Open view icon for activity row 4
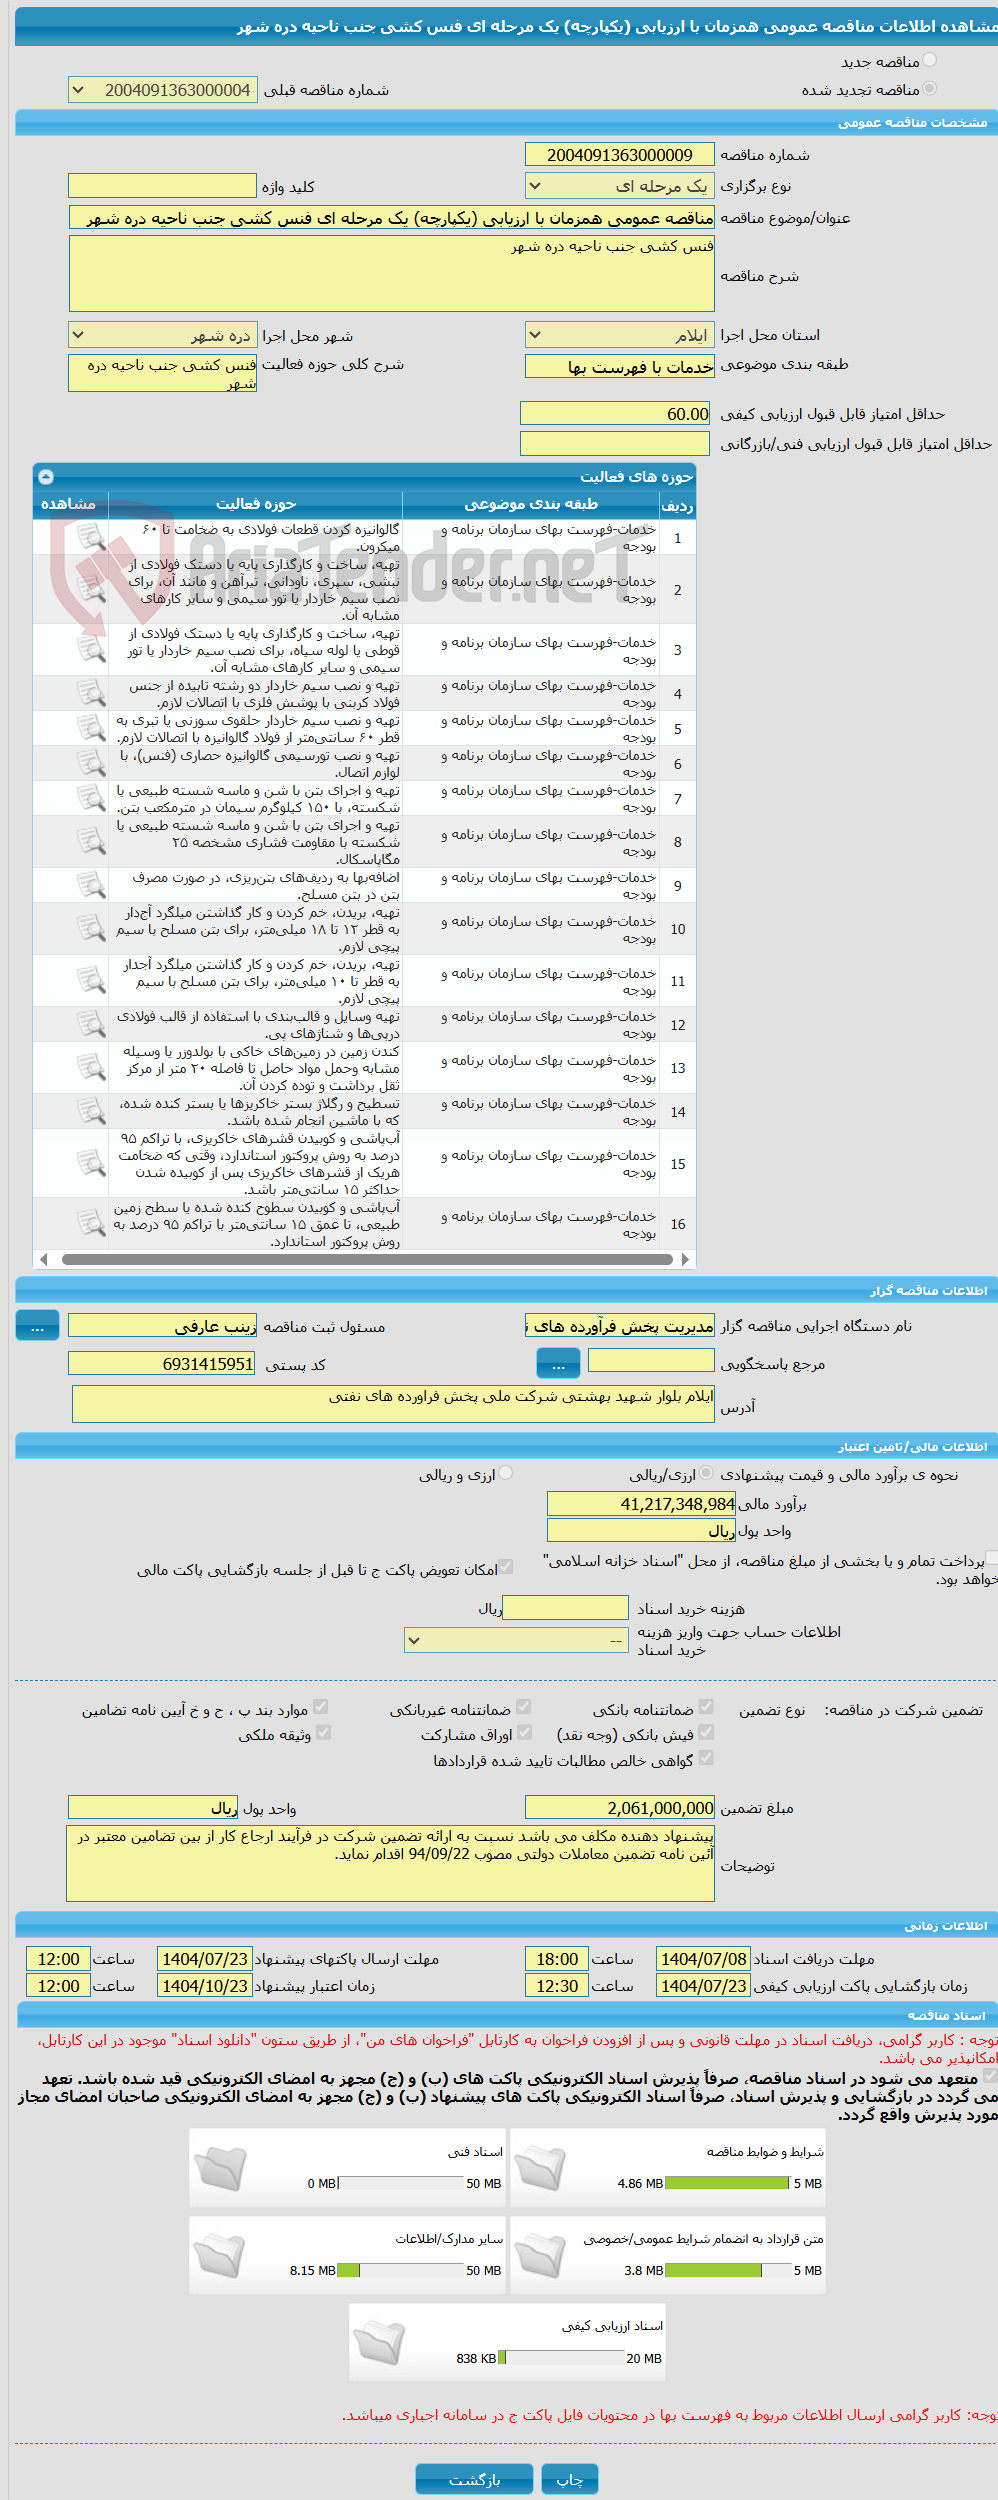998x2500 pixels. (91, 693)
